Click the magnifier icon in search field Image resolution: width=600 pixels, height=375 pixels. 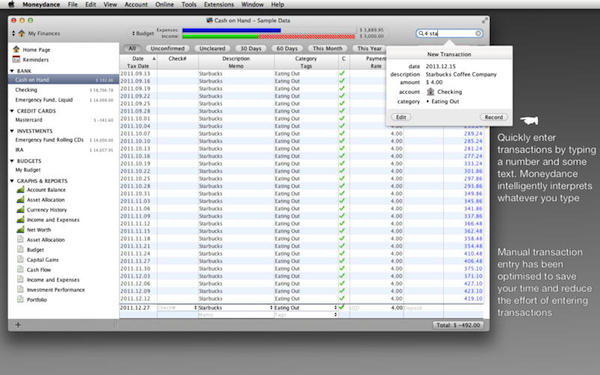[x=421, y=33]
